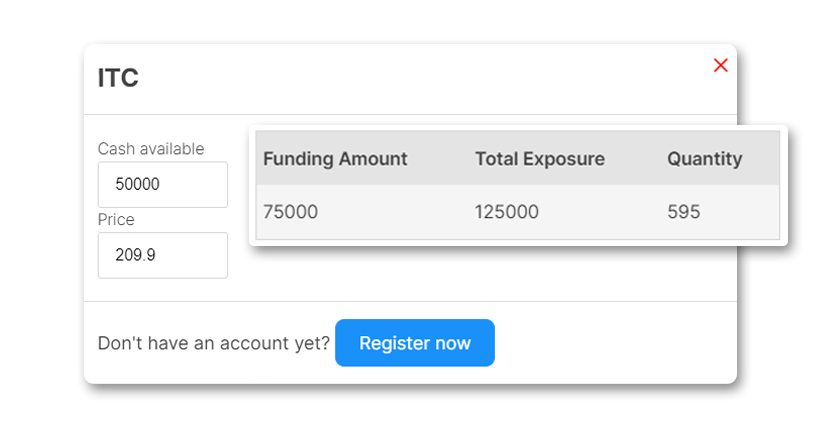Viewport: 823px width, 431px height.
Task: Click the Total Exposure column header
Action: click(539, 159)
